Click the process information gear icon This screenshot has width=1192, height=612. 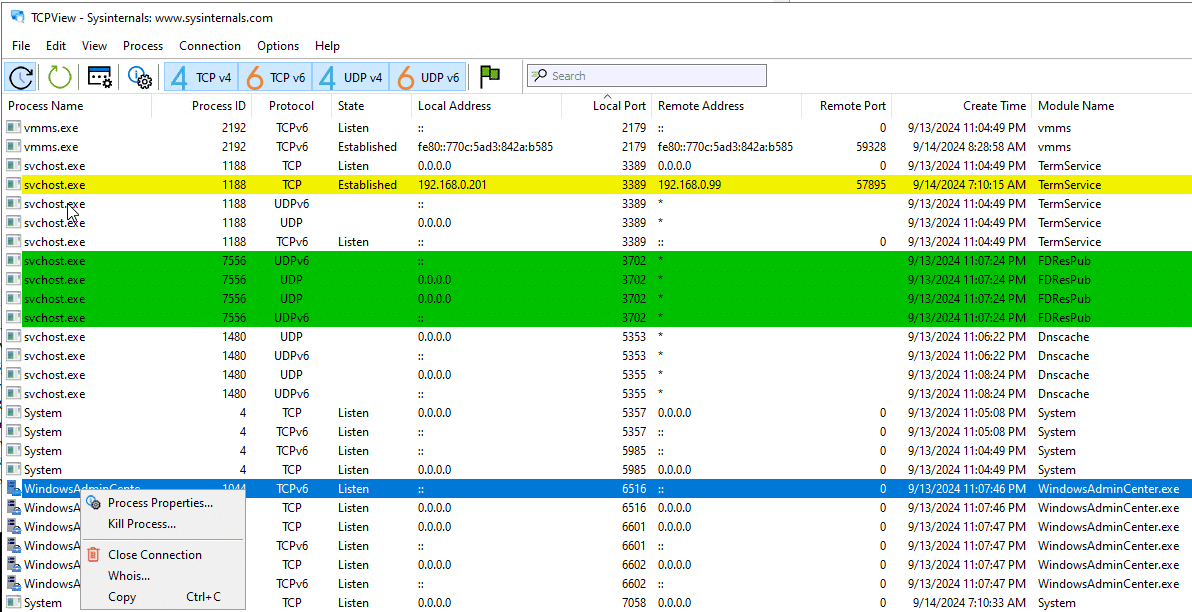click(x=139, y=76)
